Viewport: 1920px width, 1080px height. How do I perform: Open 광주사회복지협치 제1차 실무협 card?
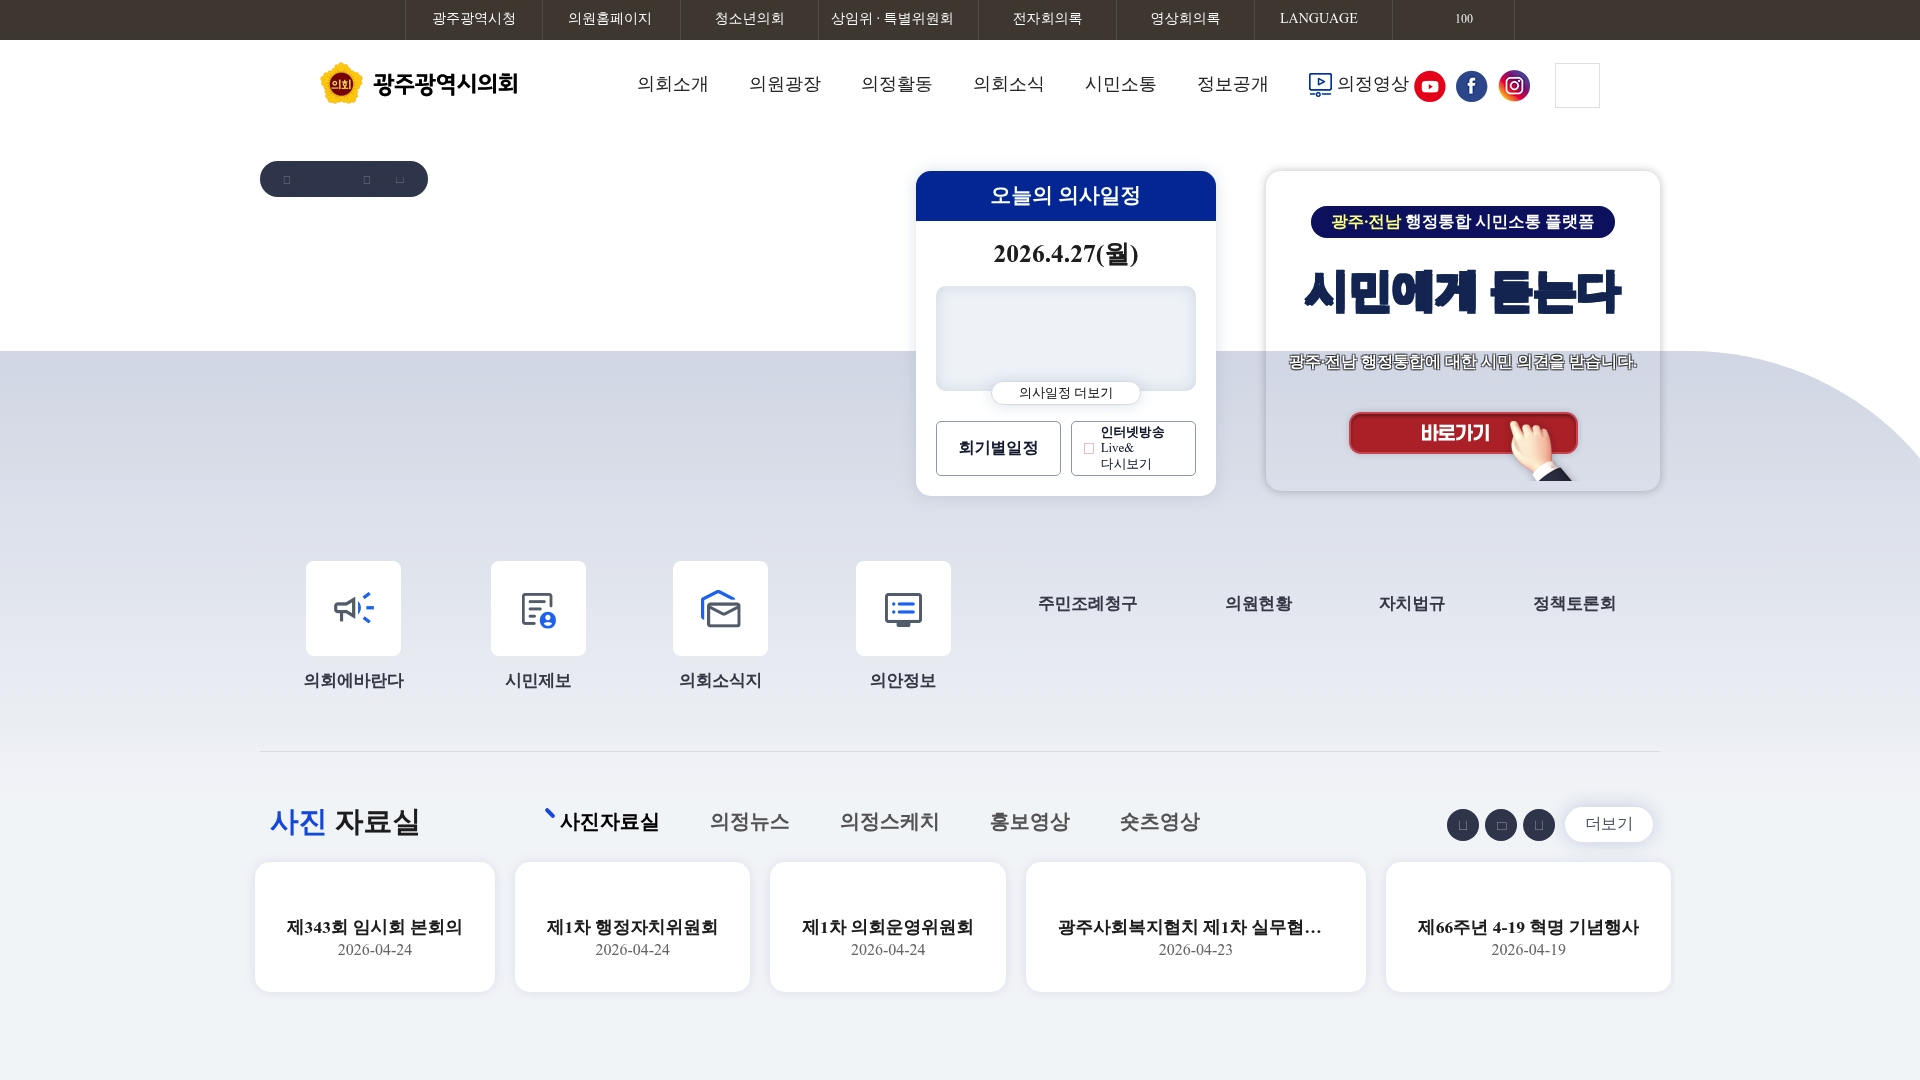coord(1196,927)
